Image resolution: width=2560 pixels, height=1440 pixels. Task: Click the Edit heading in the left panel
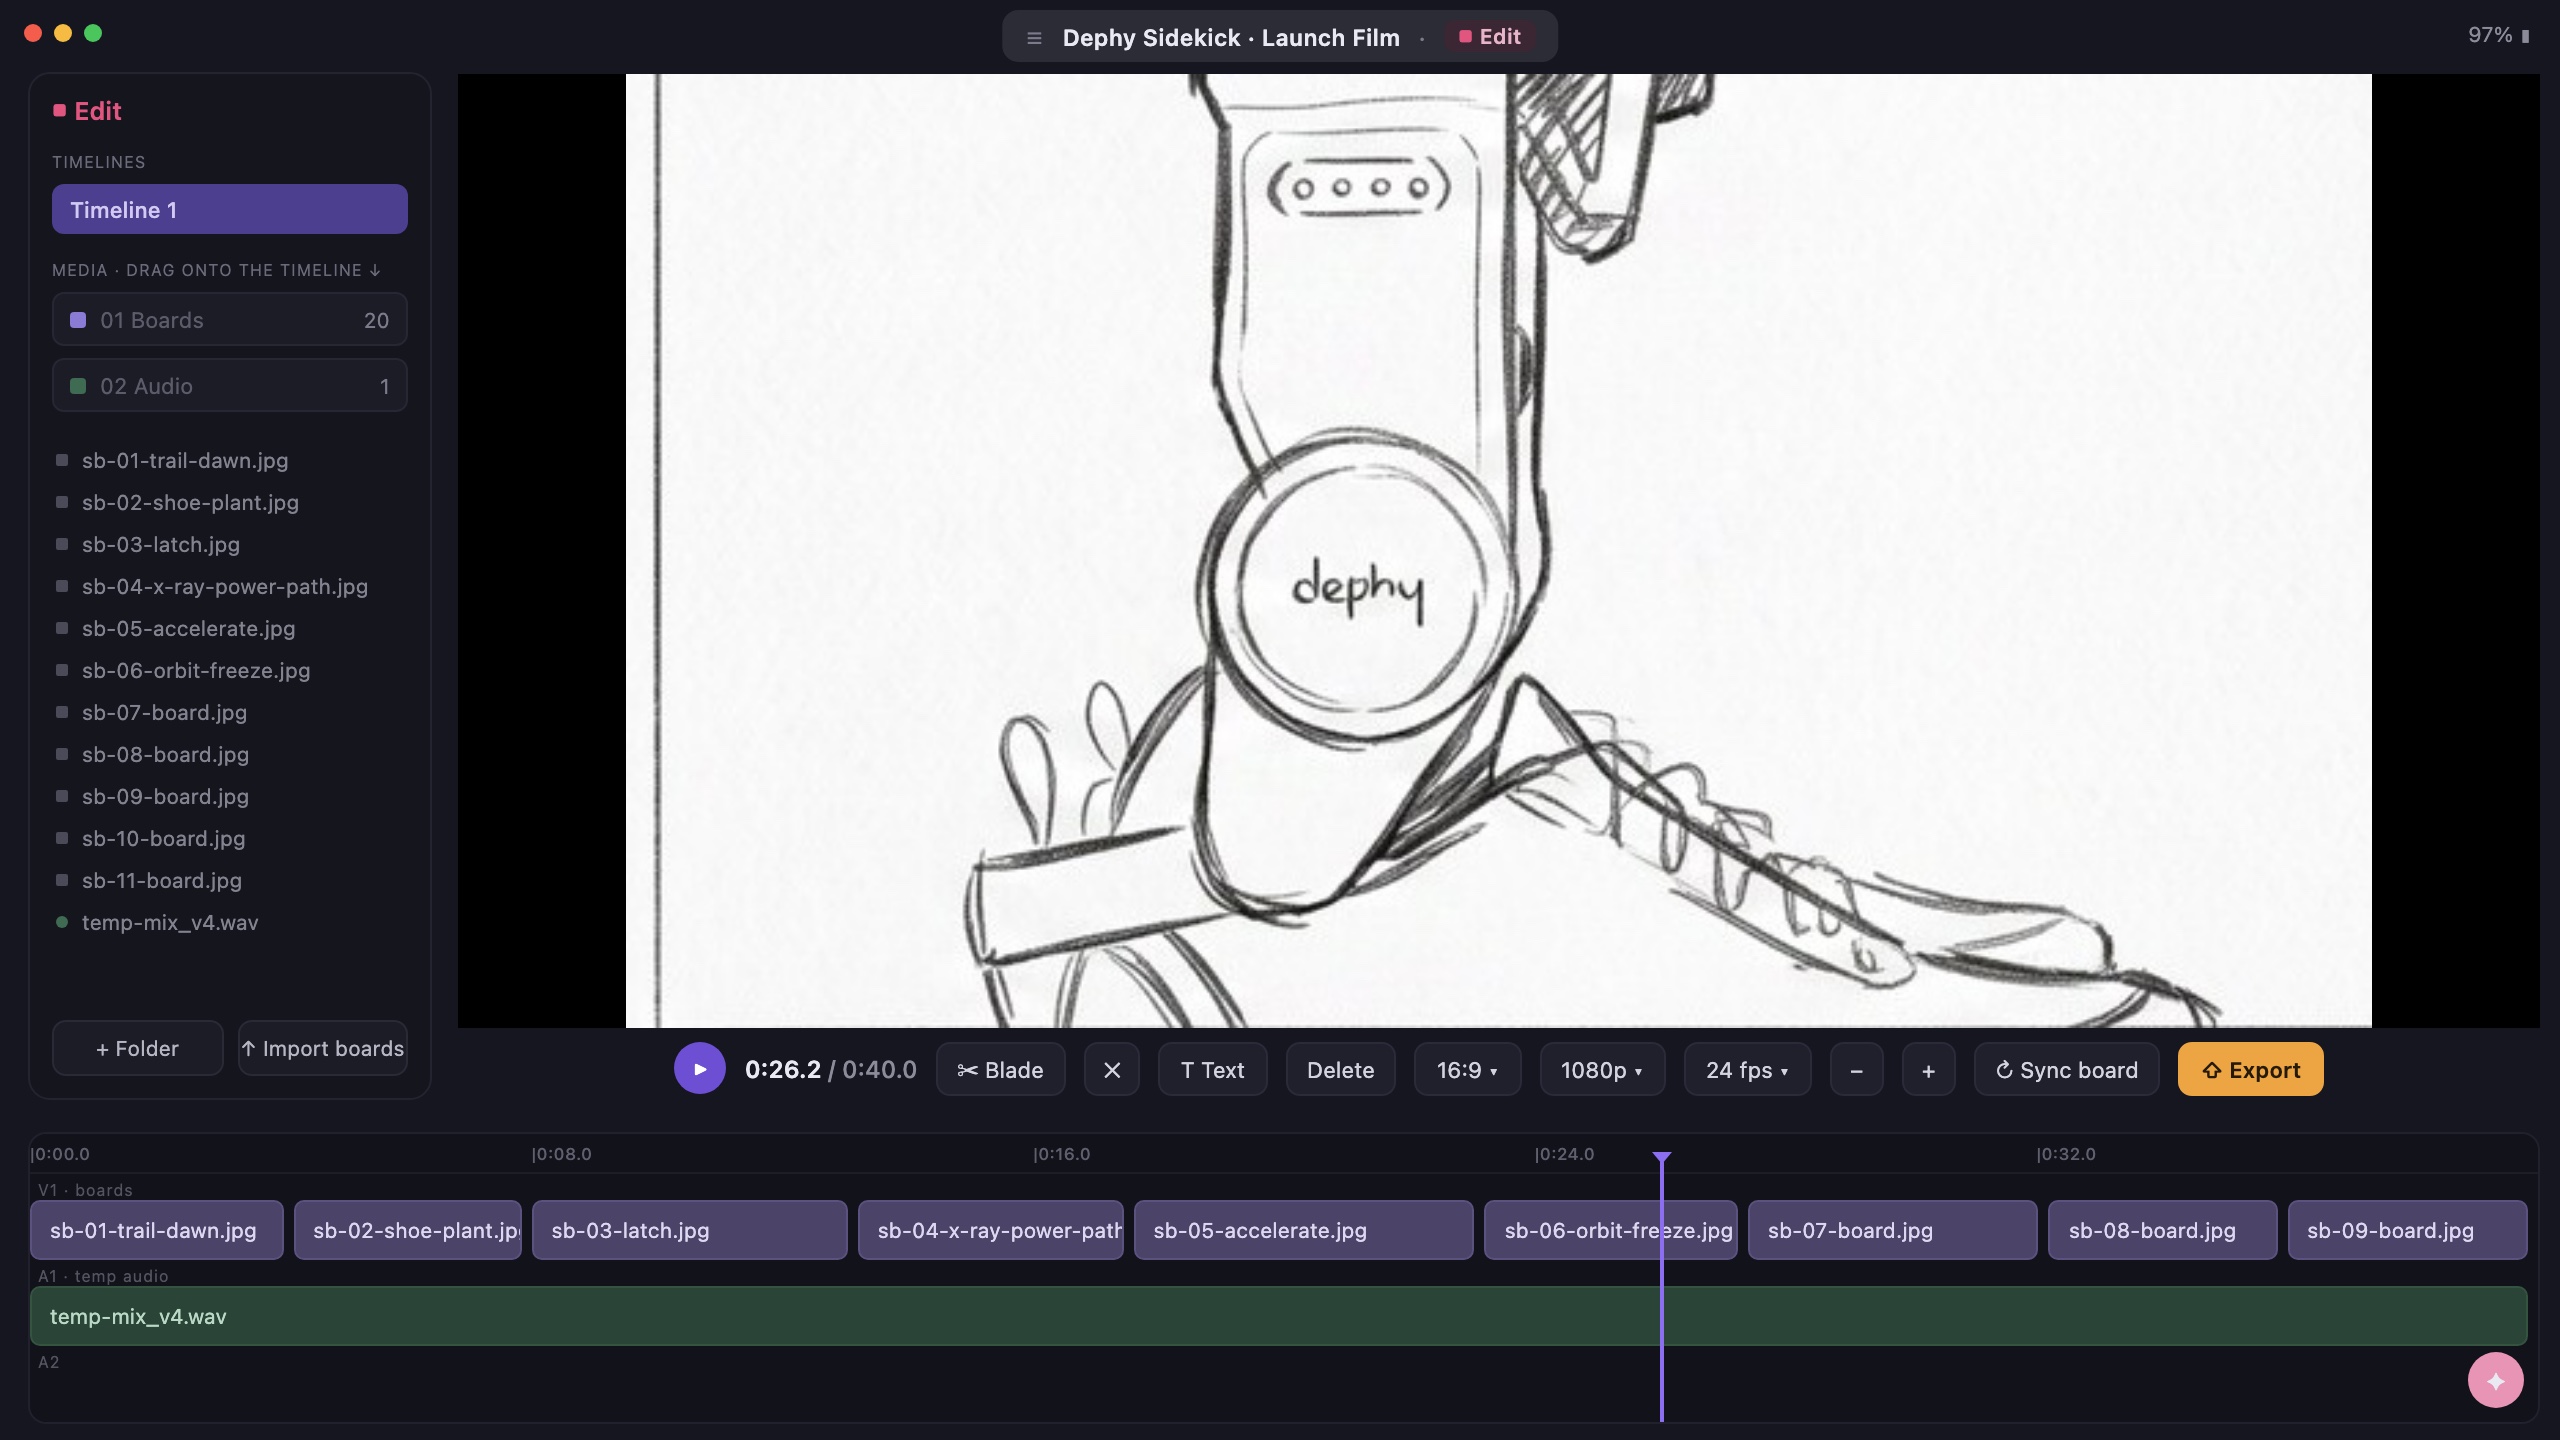click(x=87, y=111)
